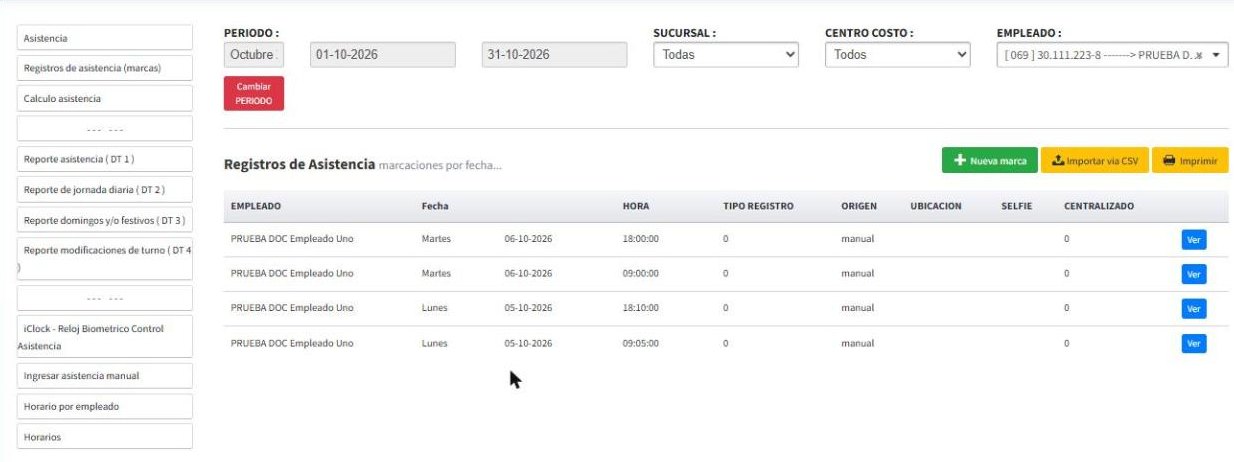Screen dimensions: 1234x462
Task: Click the upload icon on Importar via CSV
Action: (x=1058, y=160)
